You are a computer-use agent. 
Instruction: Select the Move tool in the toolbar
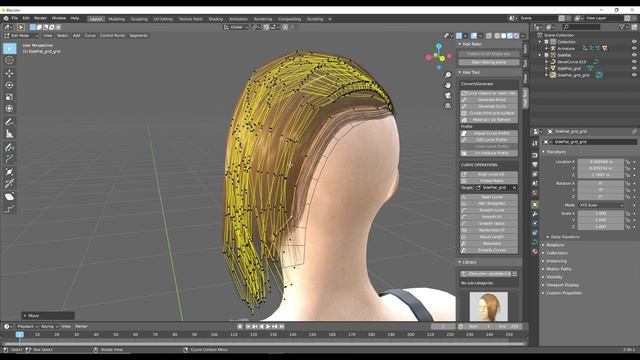(9, 73)
